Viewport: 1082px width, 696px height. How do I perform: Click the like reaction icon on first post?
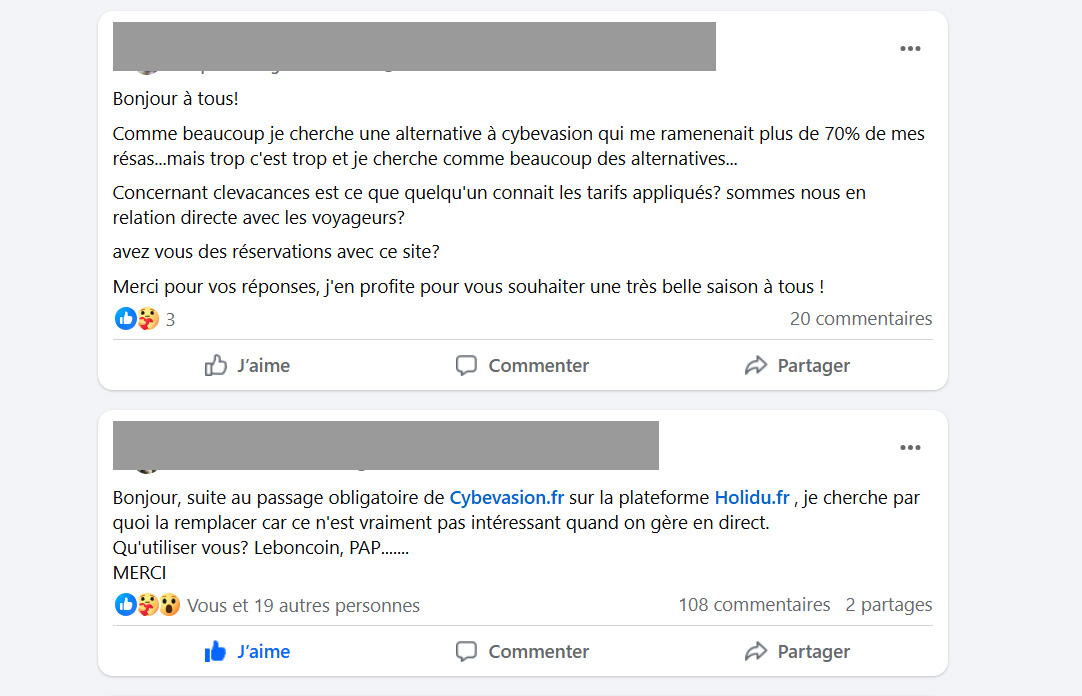pos(126,319)
